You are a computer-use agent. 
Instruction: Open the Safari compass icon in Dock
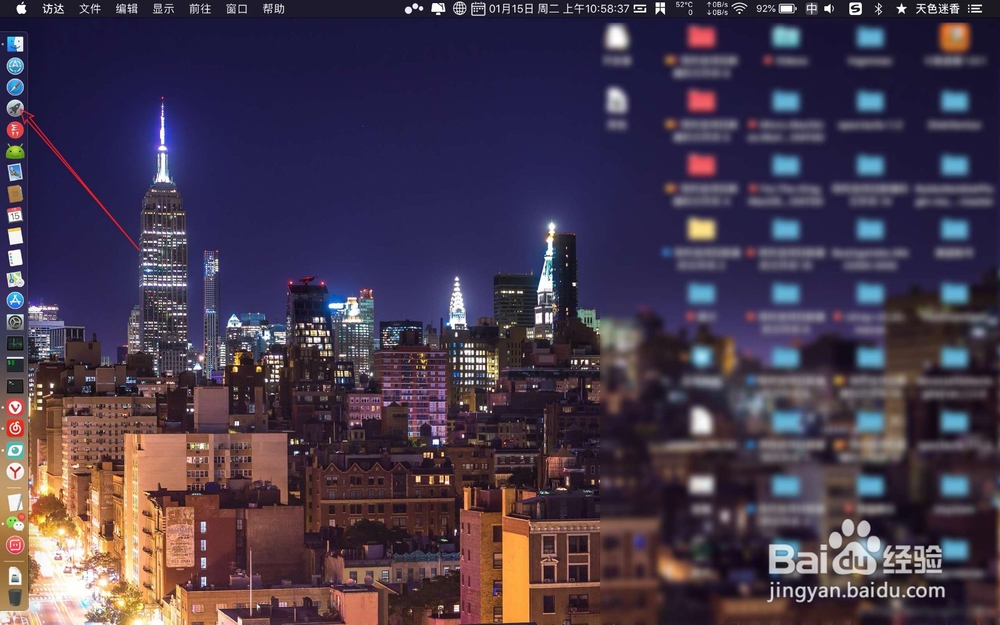15,87
